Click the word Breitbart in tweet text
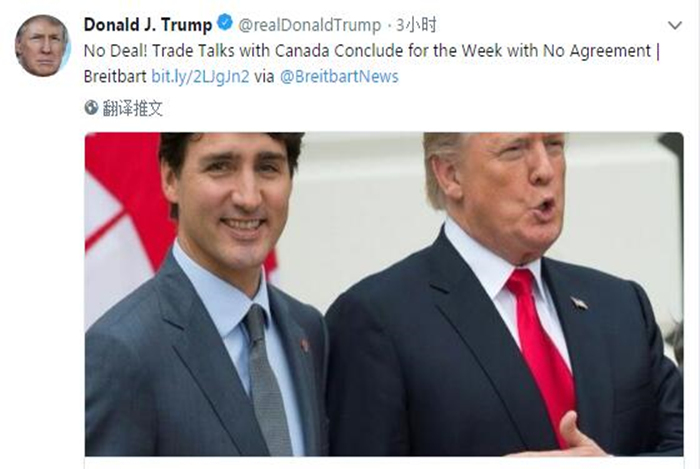 pyautogui.click(x=115, y=76)
